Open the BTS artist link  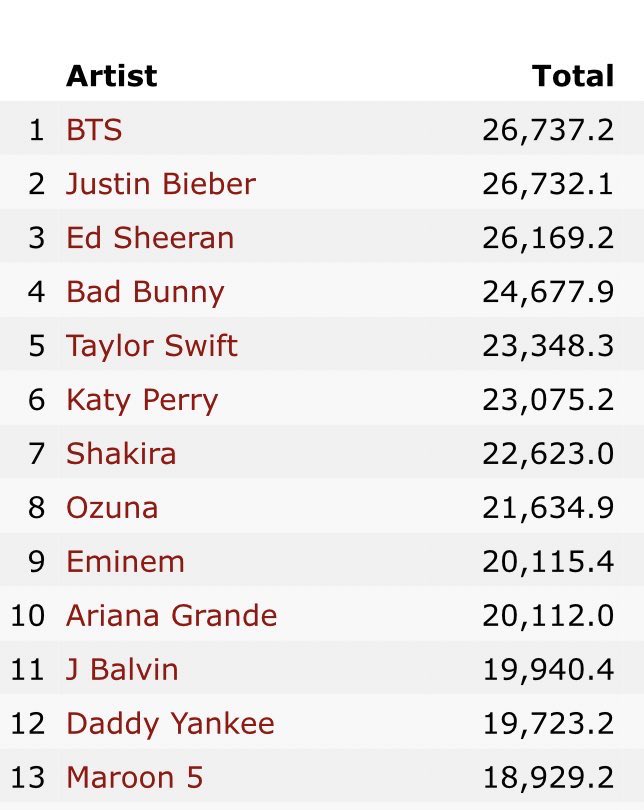coord(94,130)
